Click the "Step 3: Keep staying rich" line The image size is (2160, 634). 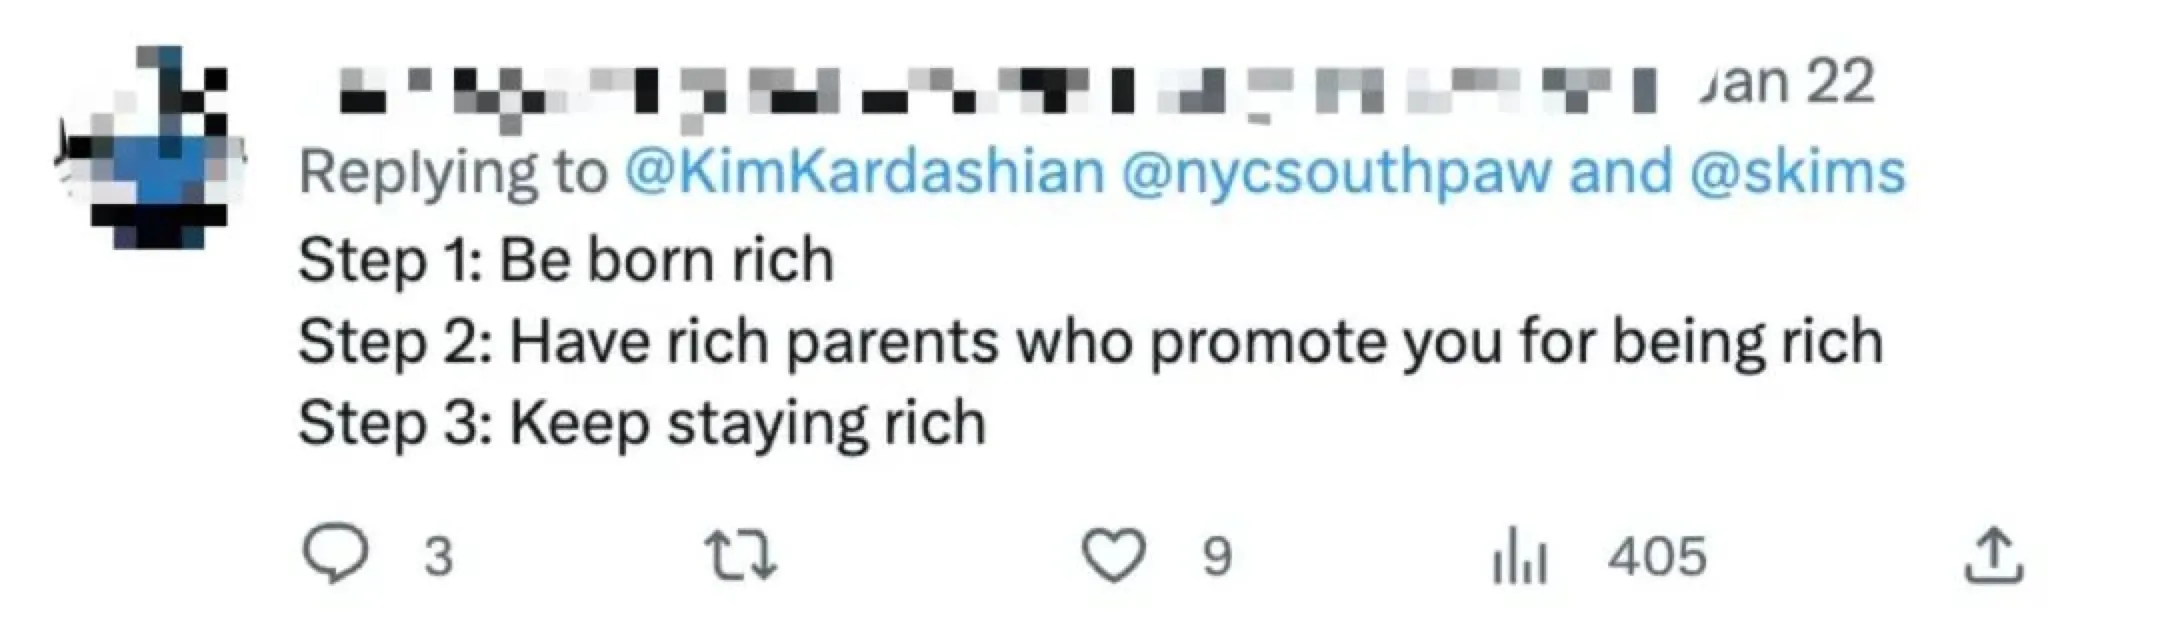coord(642,423)
